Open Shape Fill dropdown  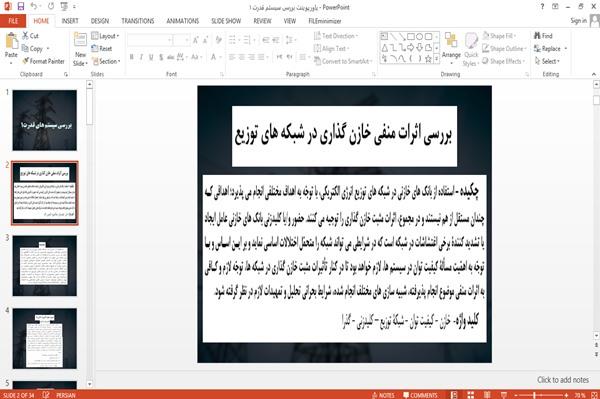(499, 36)
